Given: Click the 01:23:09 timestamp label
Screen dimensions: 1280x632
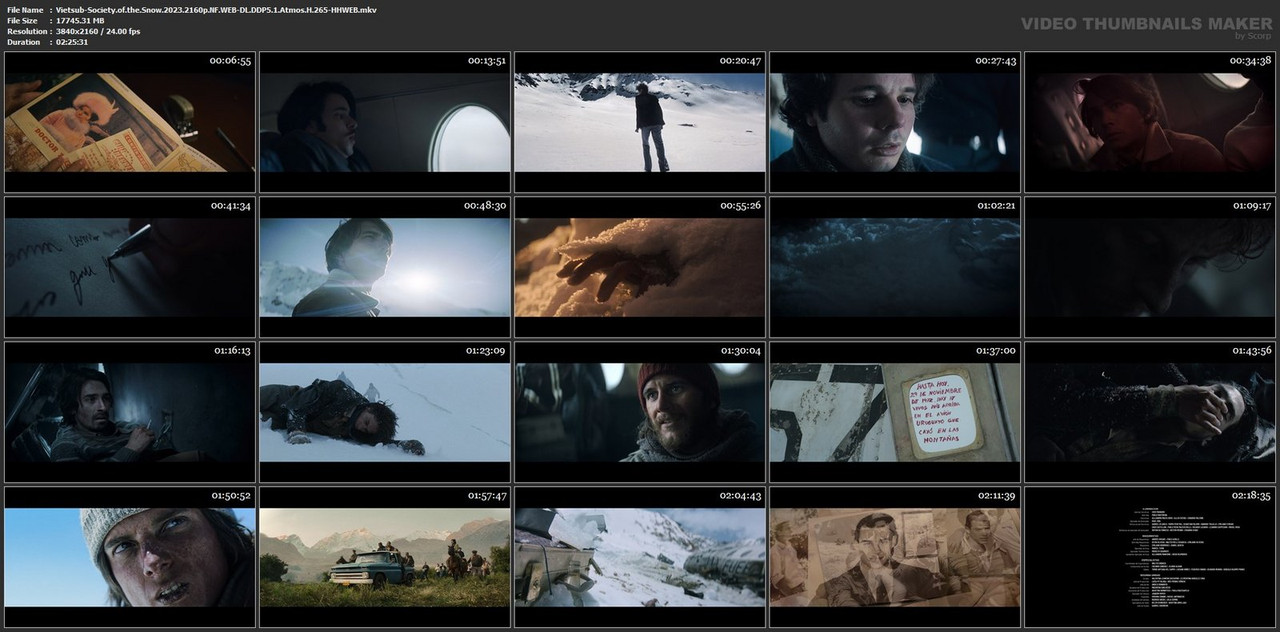Looking at the screenshot, I should tap(485, 351).
